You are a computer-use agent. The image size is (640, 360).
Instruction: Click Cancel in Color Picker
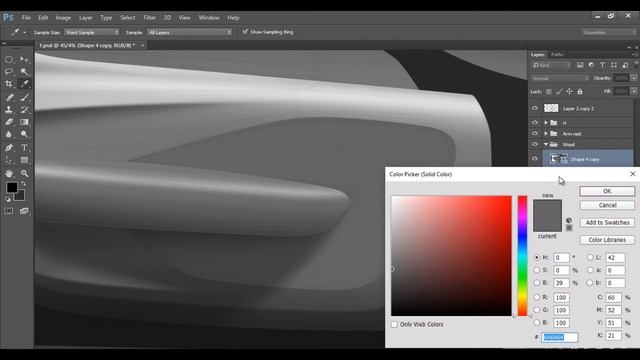point(607,205)
